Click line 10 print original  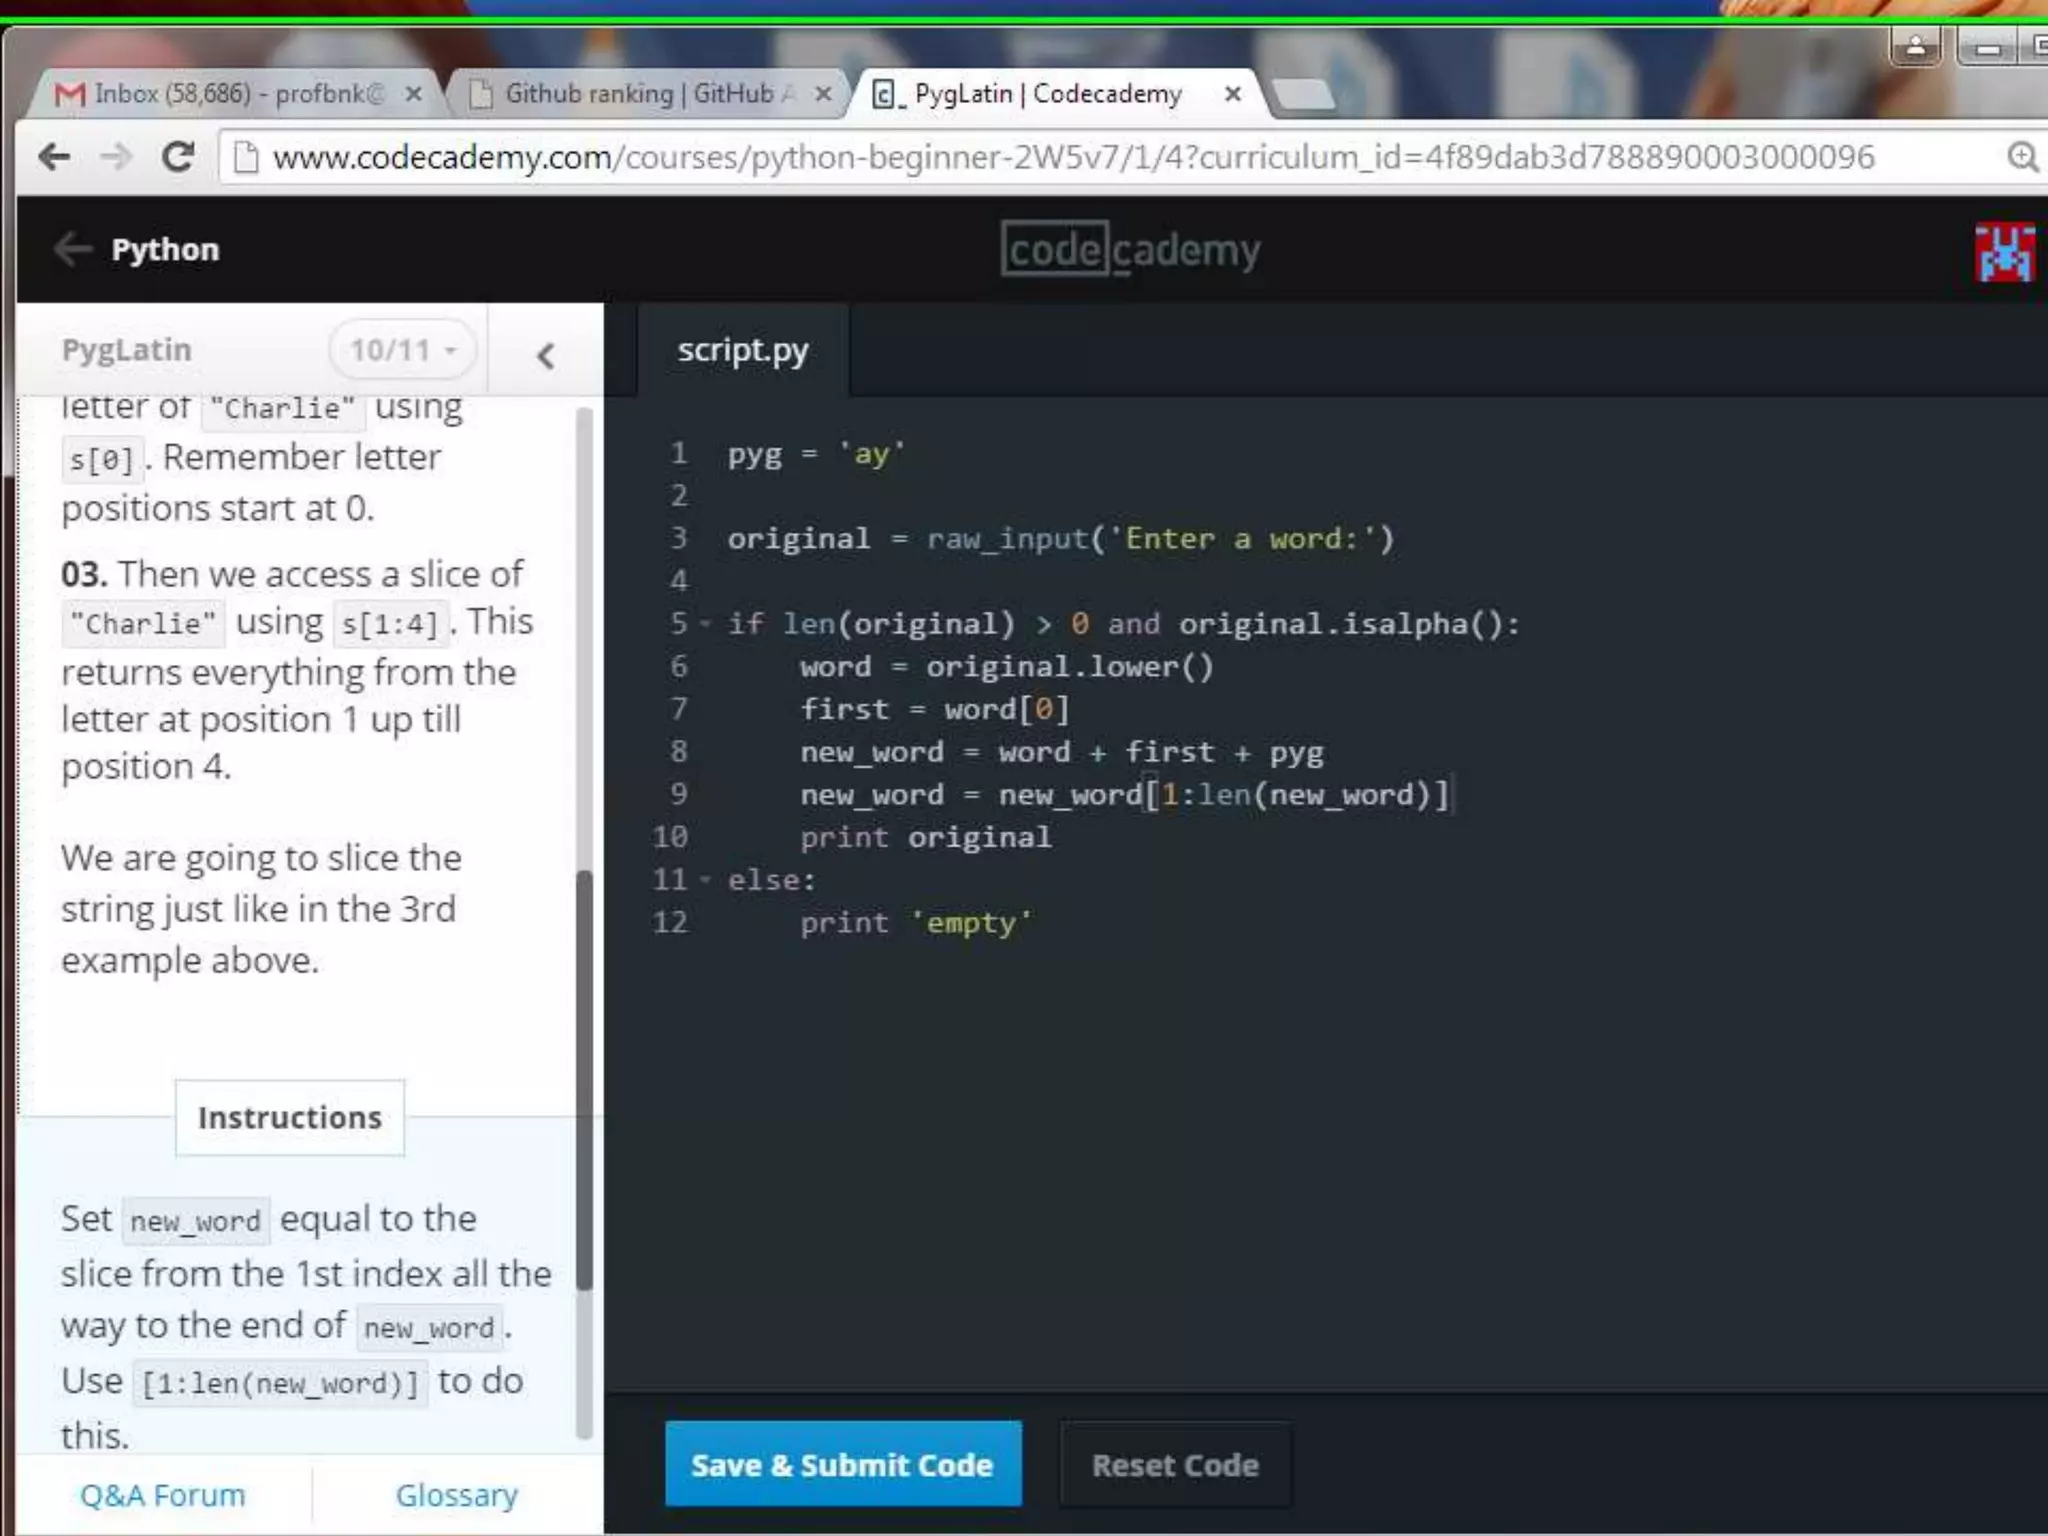(925, 838)
